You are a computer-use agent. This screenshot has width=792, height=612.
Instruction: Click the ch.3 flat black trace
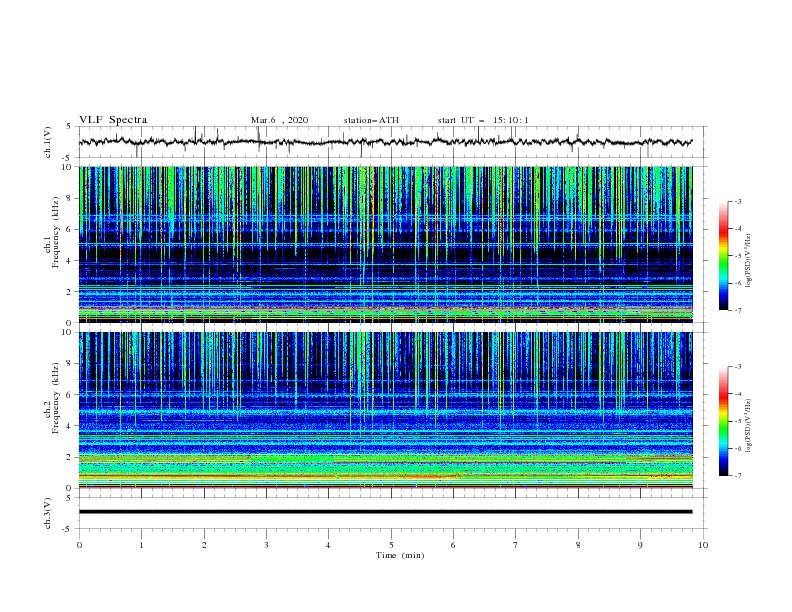tap(385, 512)
